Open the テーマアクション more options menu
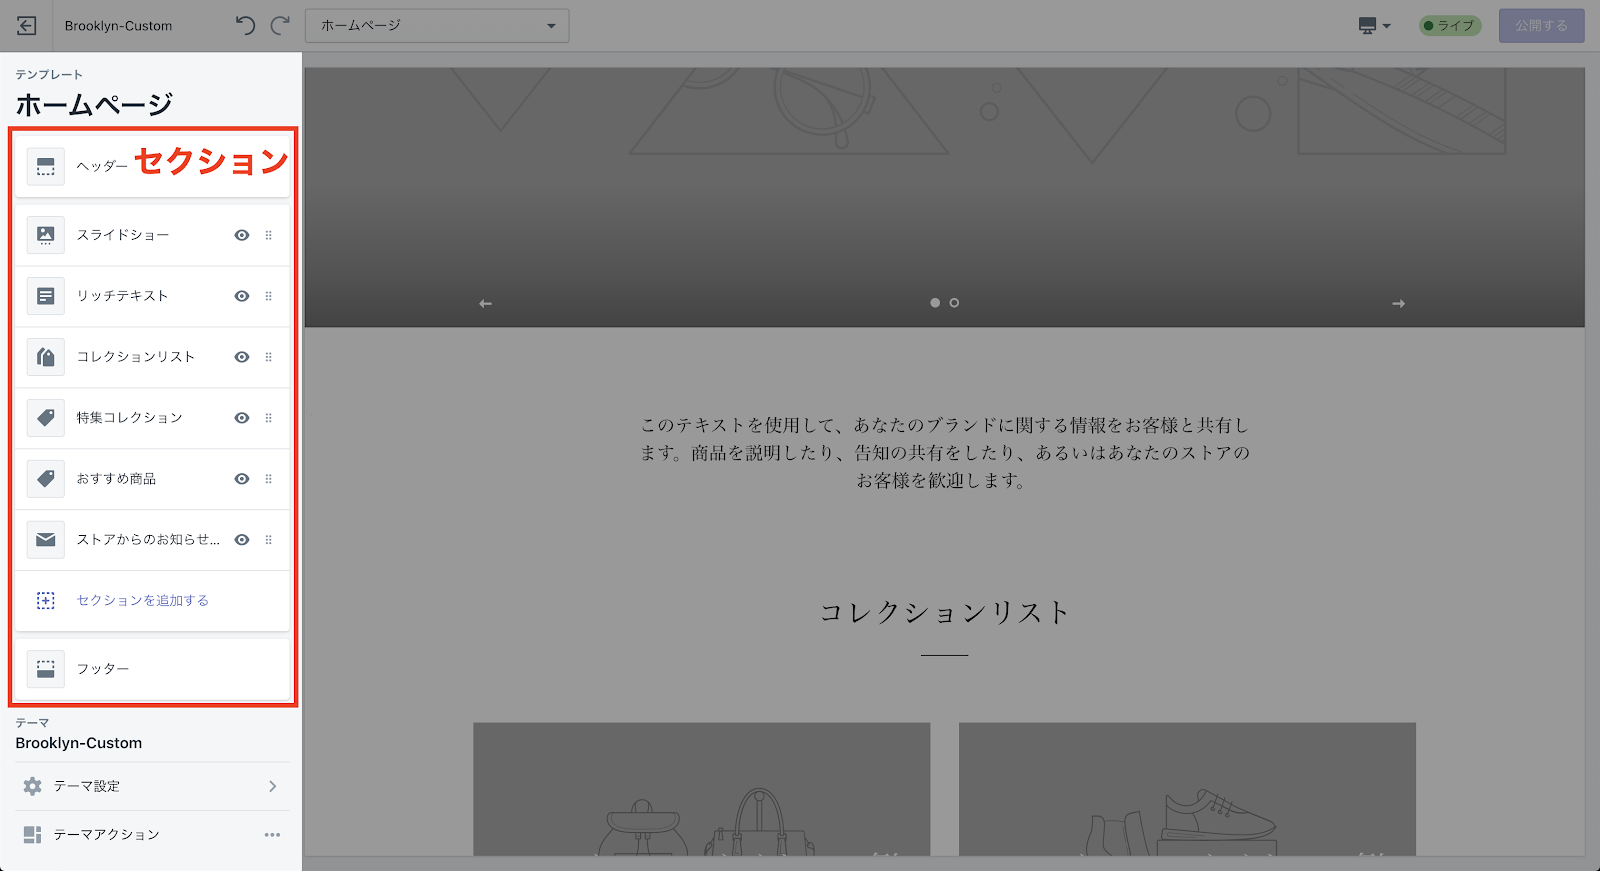The image size is (1600, 871). point(272,835)
